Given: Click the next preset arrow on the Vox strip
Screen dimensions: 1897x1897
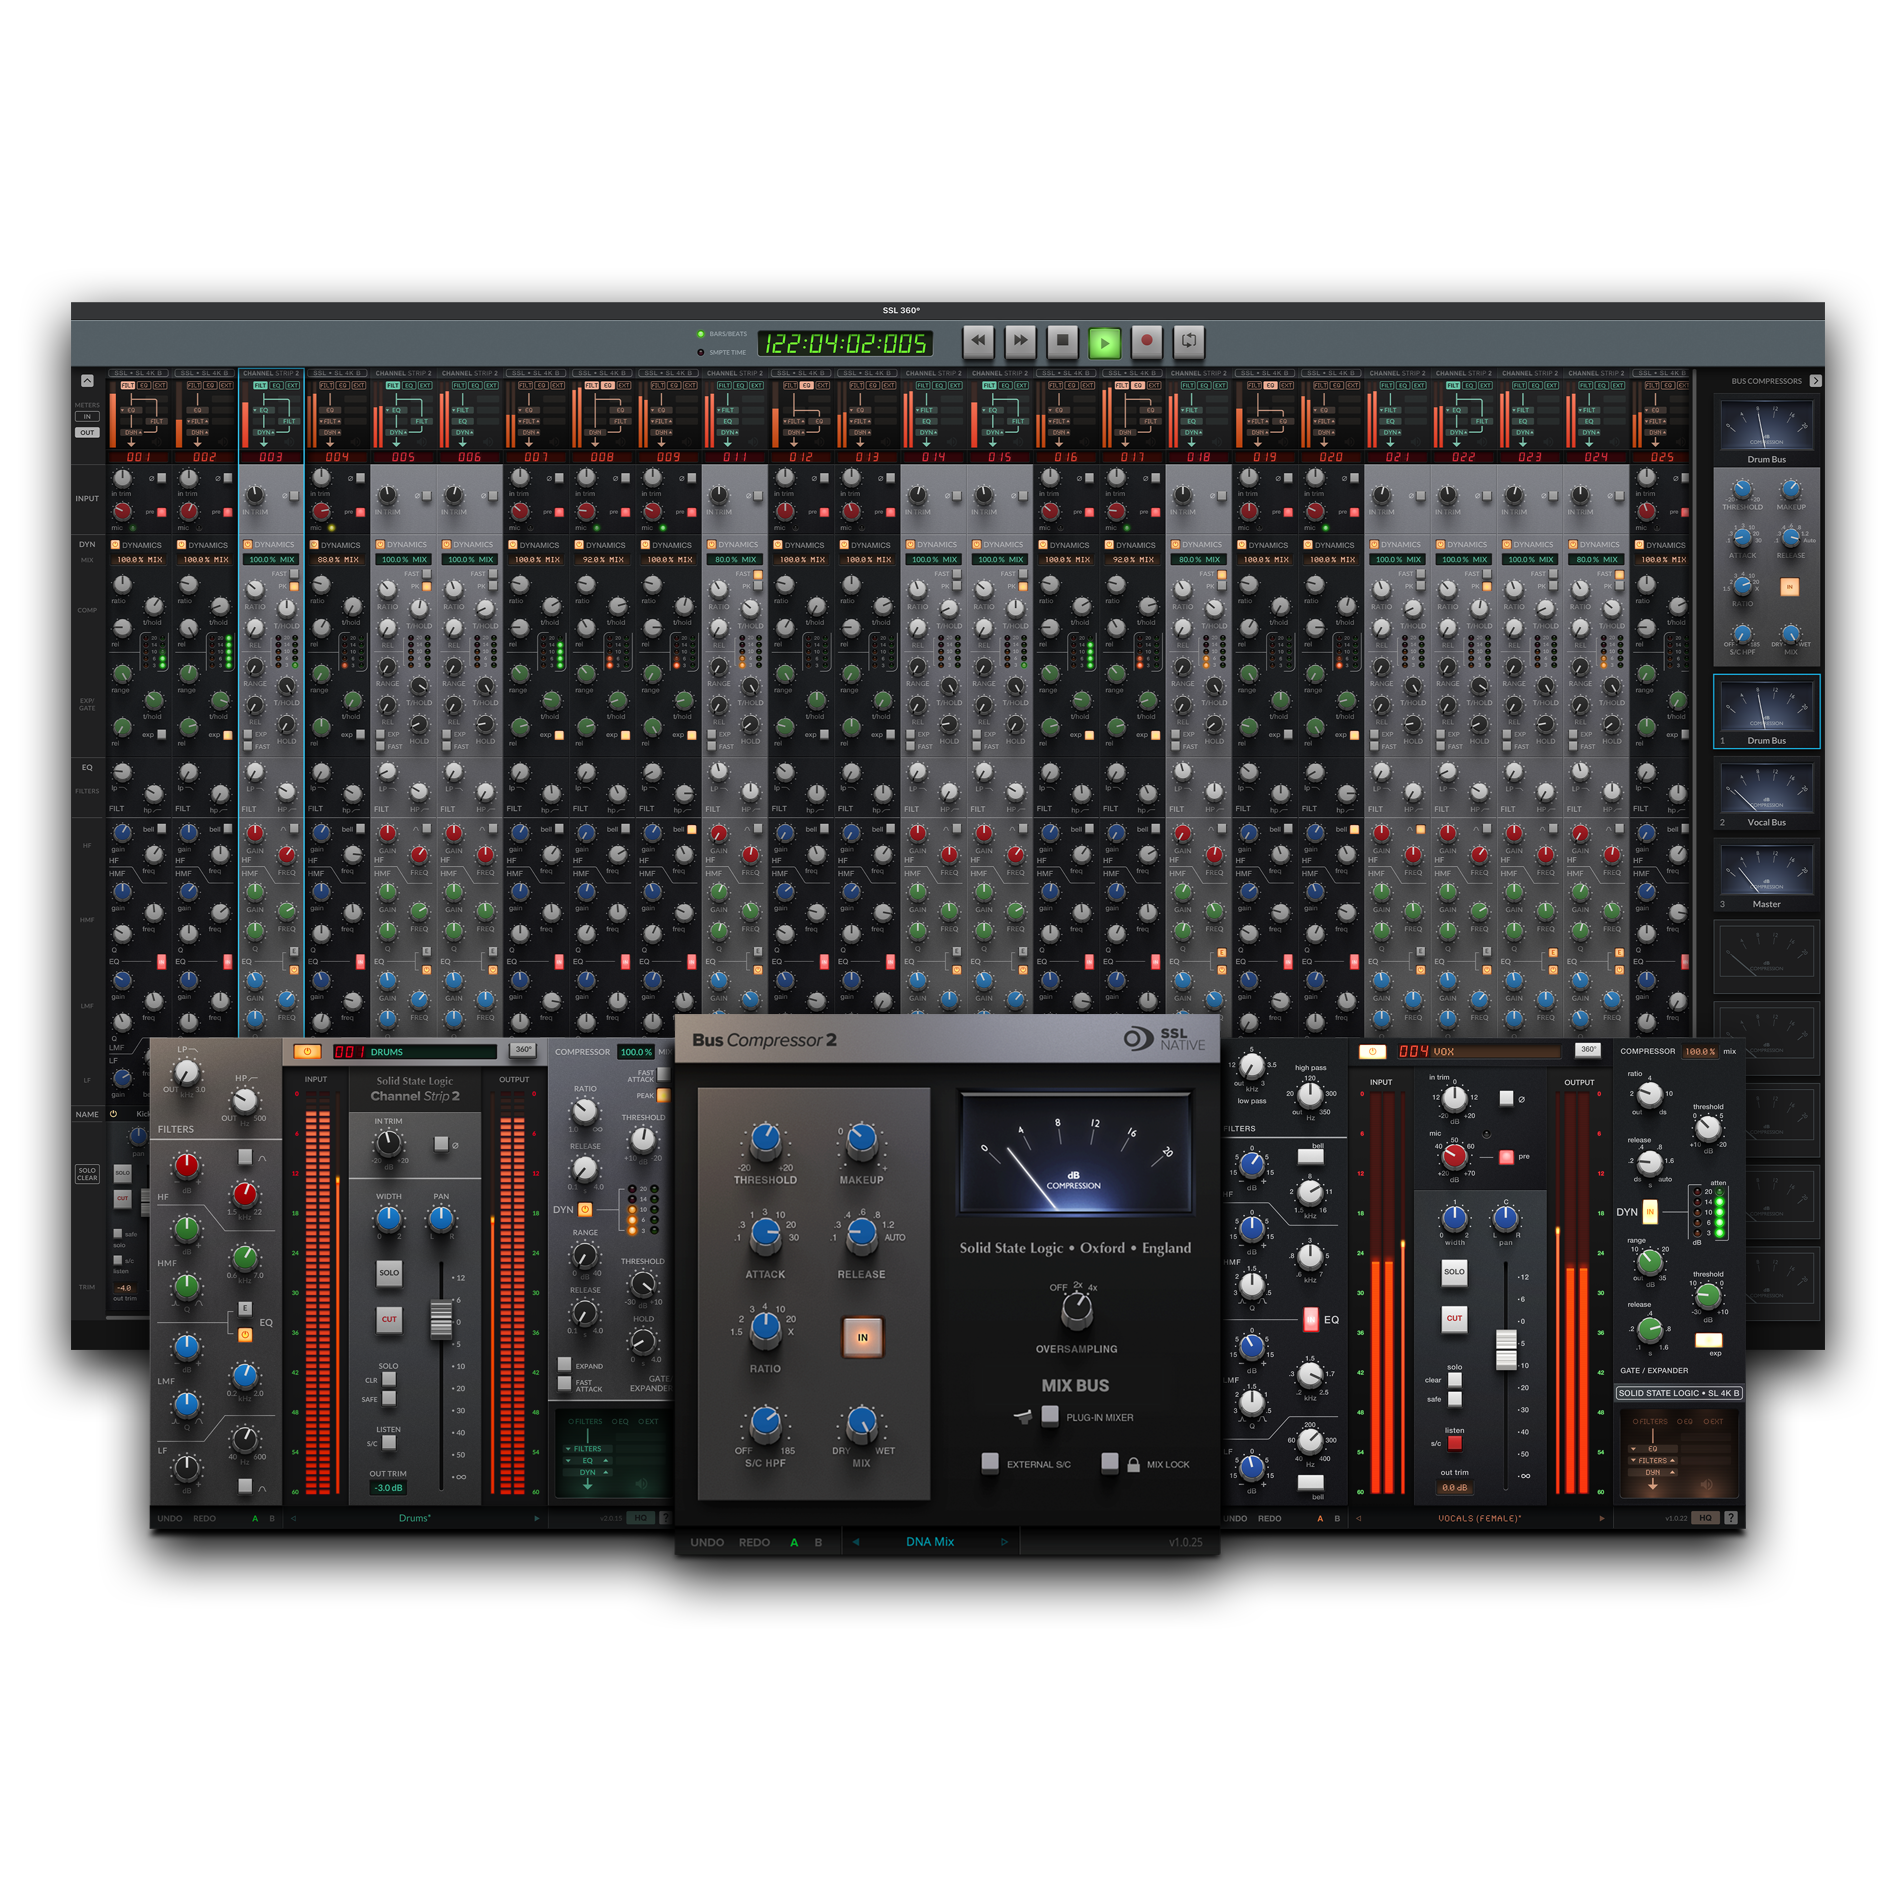Looking at the screenshot, I should (x=1602, y=1518).
